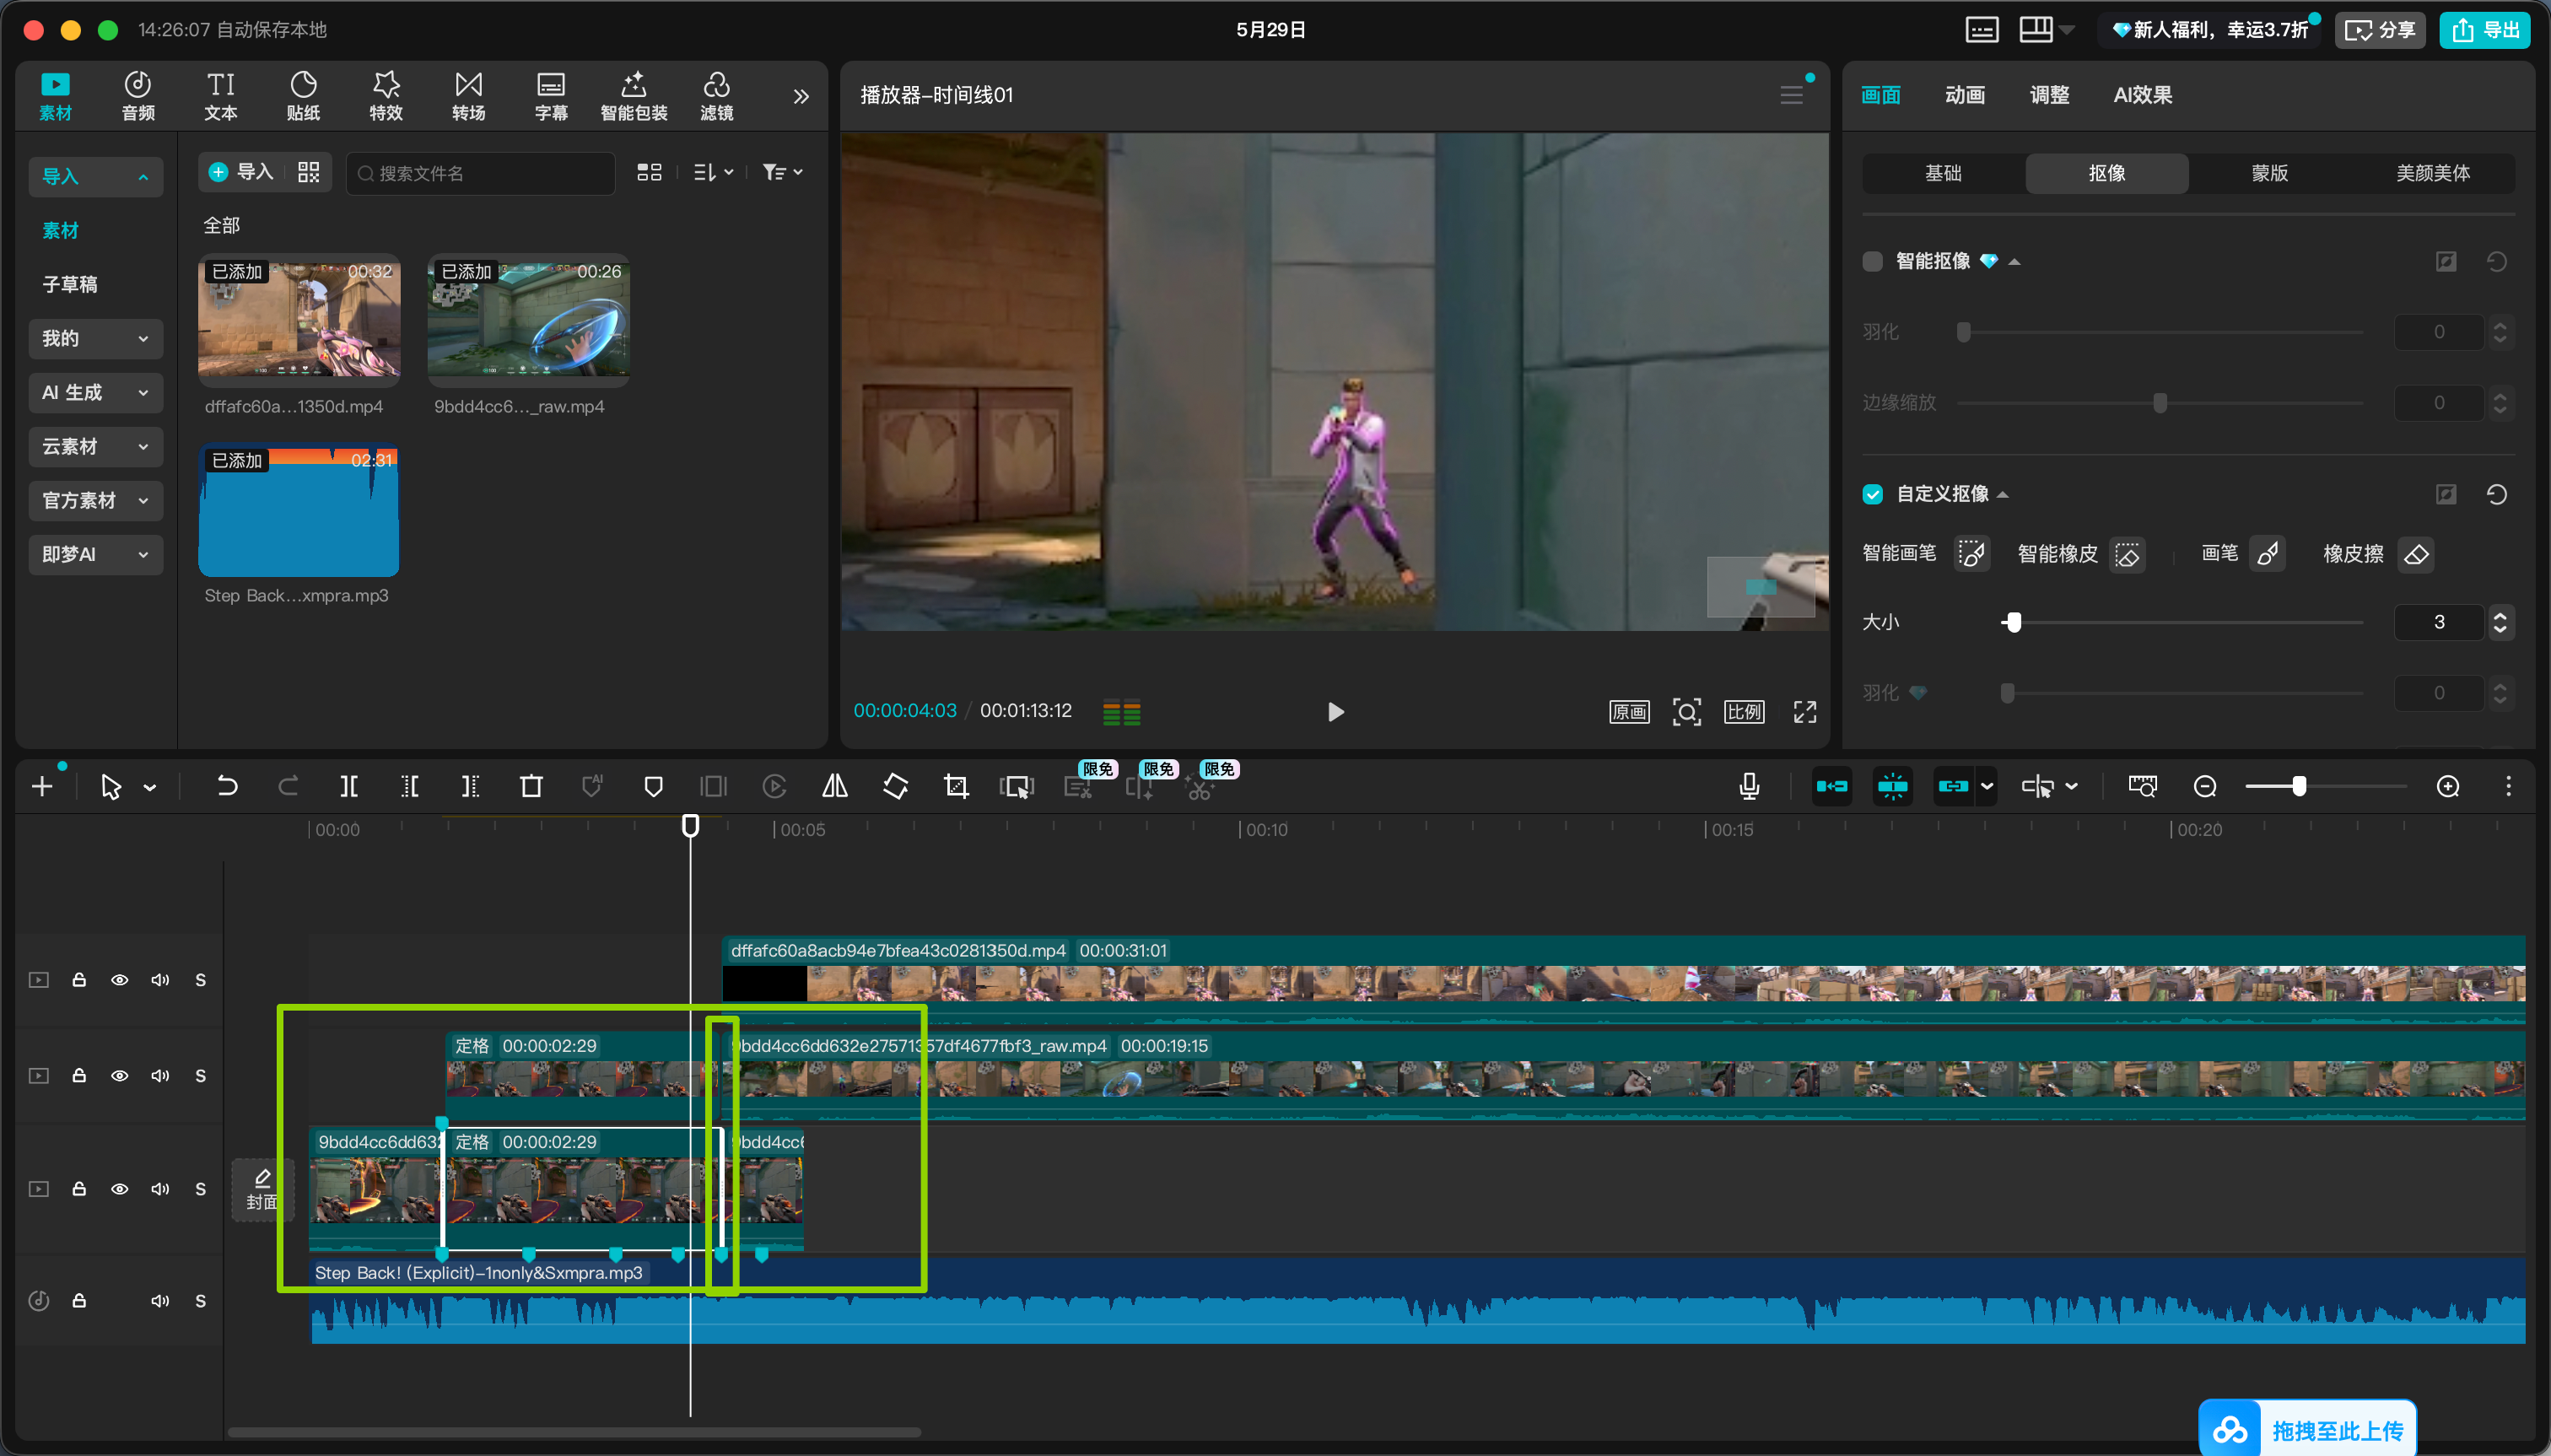Click the 原画 quality button in the player
This screenshot has height=1456, width=2551.
click(1629, 712)
